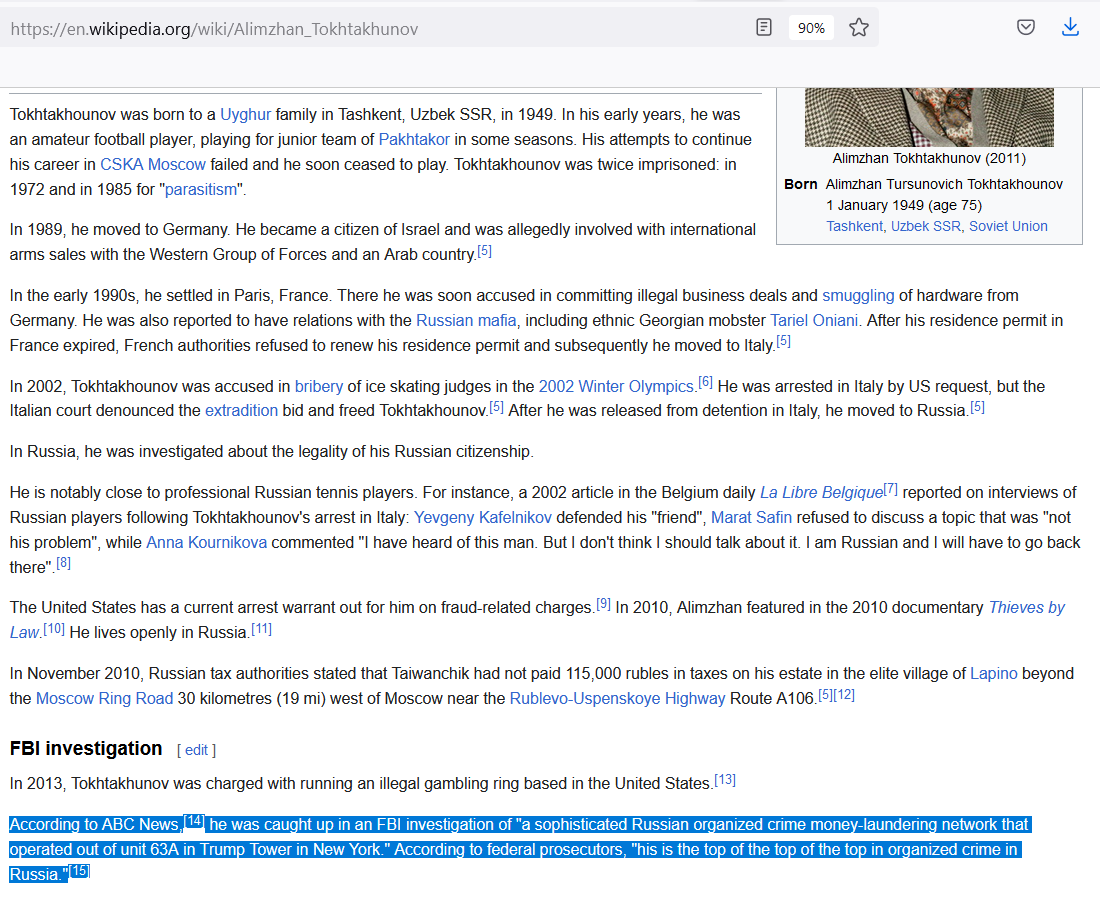Jump to citation [10] after Thieves by Law
This screenshot has width=1100, height=901.
(54, 629)
